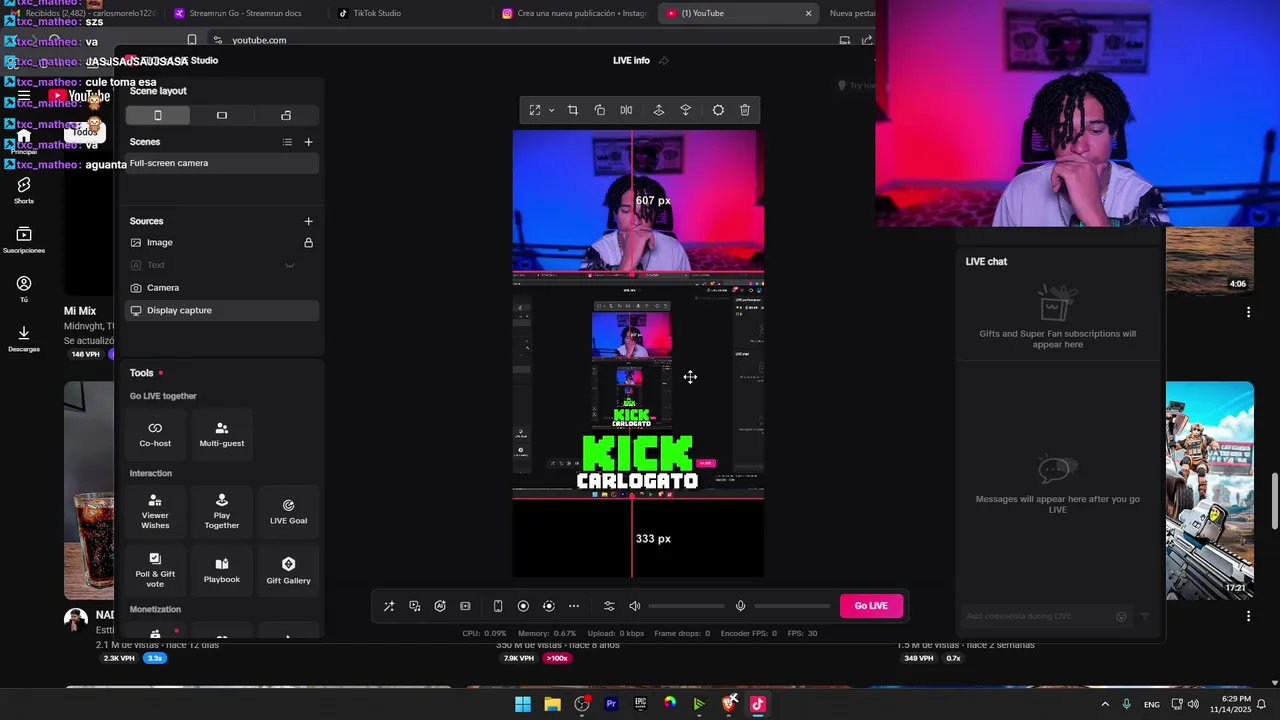The image size is (1280, 720).
Task: Select the Crop tool in source toolbar
Action: (573, 110)
